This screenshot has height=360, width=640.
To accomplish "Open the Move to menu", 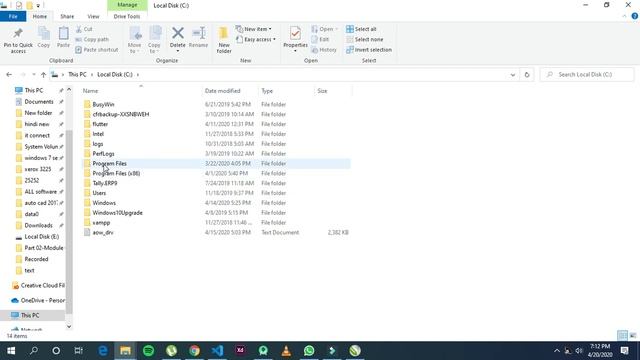I will coord(134,40).
